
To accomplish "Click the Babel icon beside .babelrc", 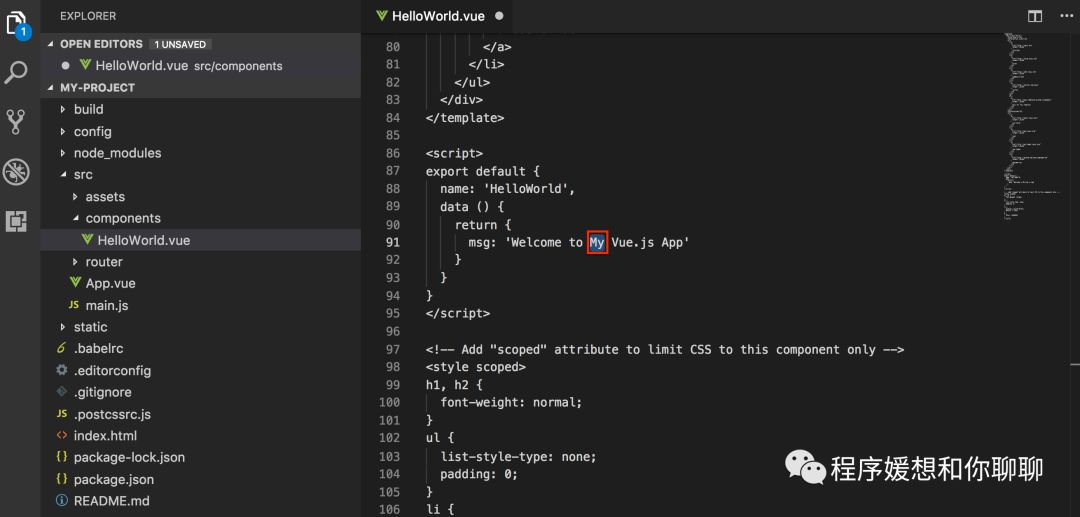I will coord(62,348).
